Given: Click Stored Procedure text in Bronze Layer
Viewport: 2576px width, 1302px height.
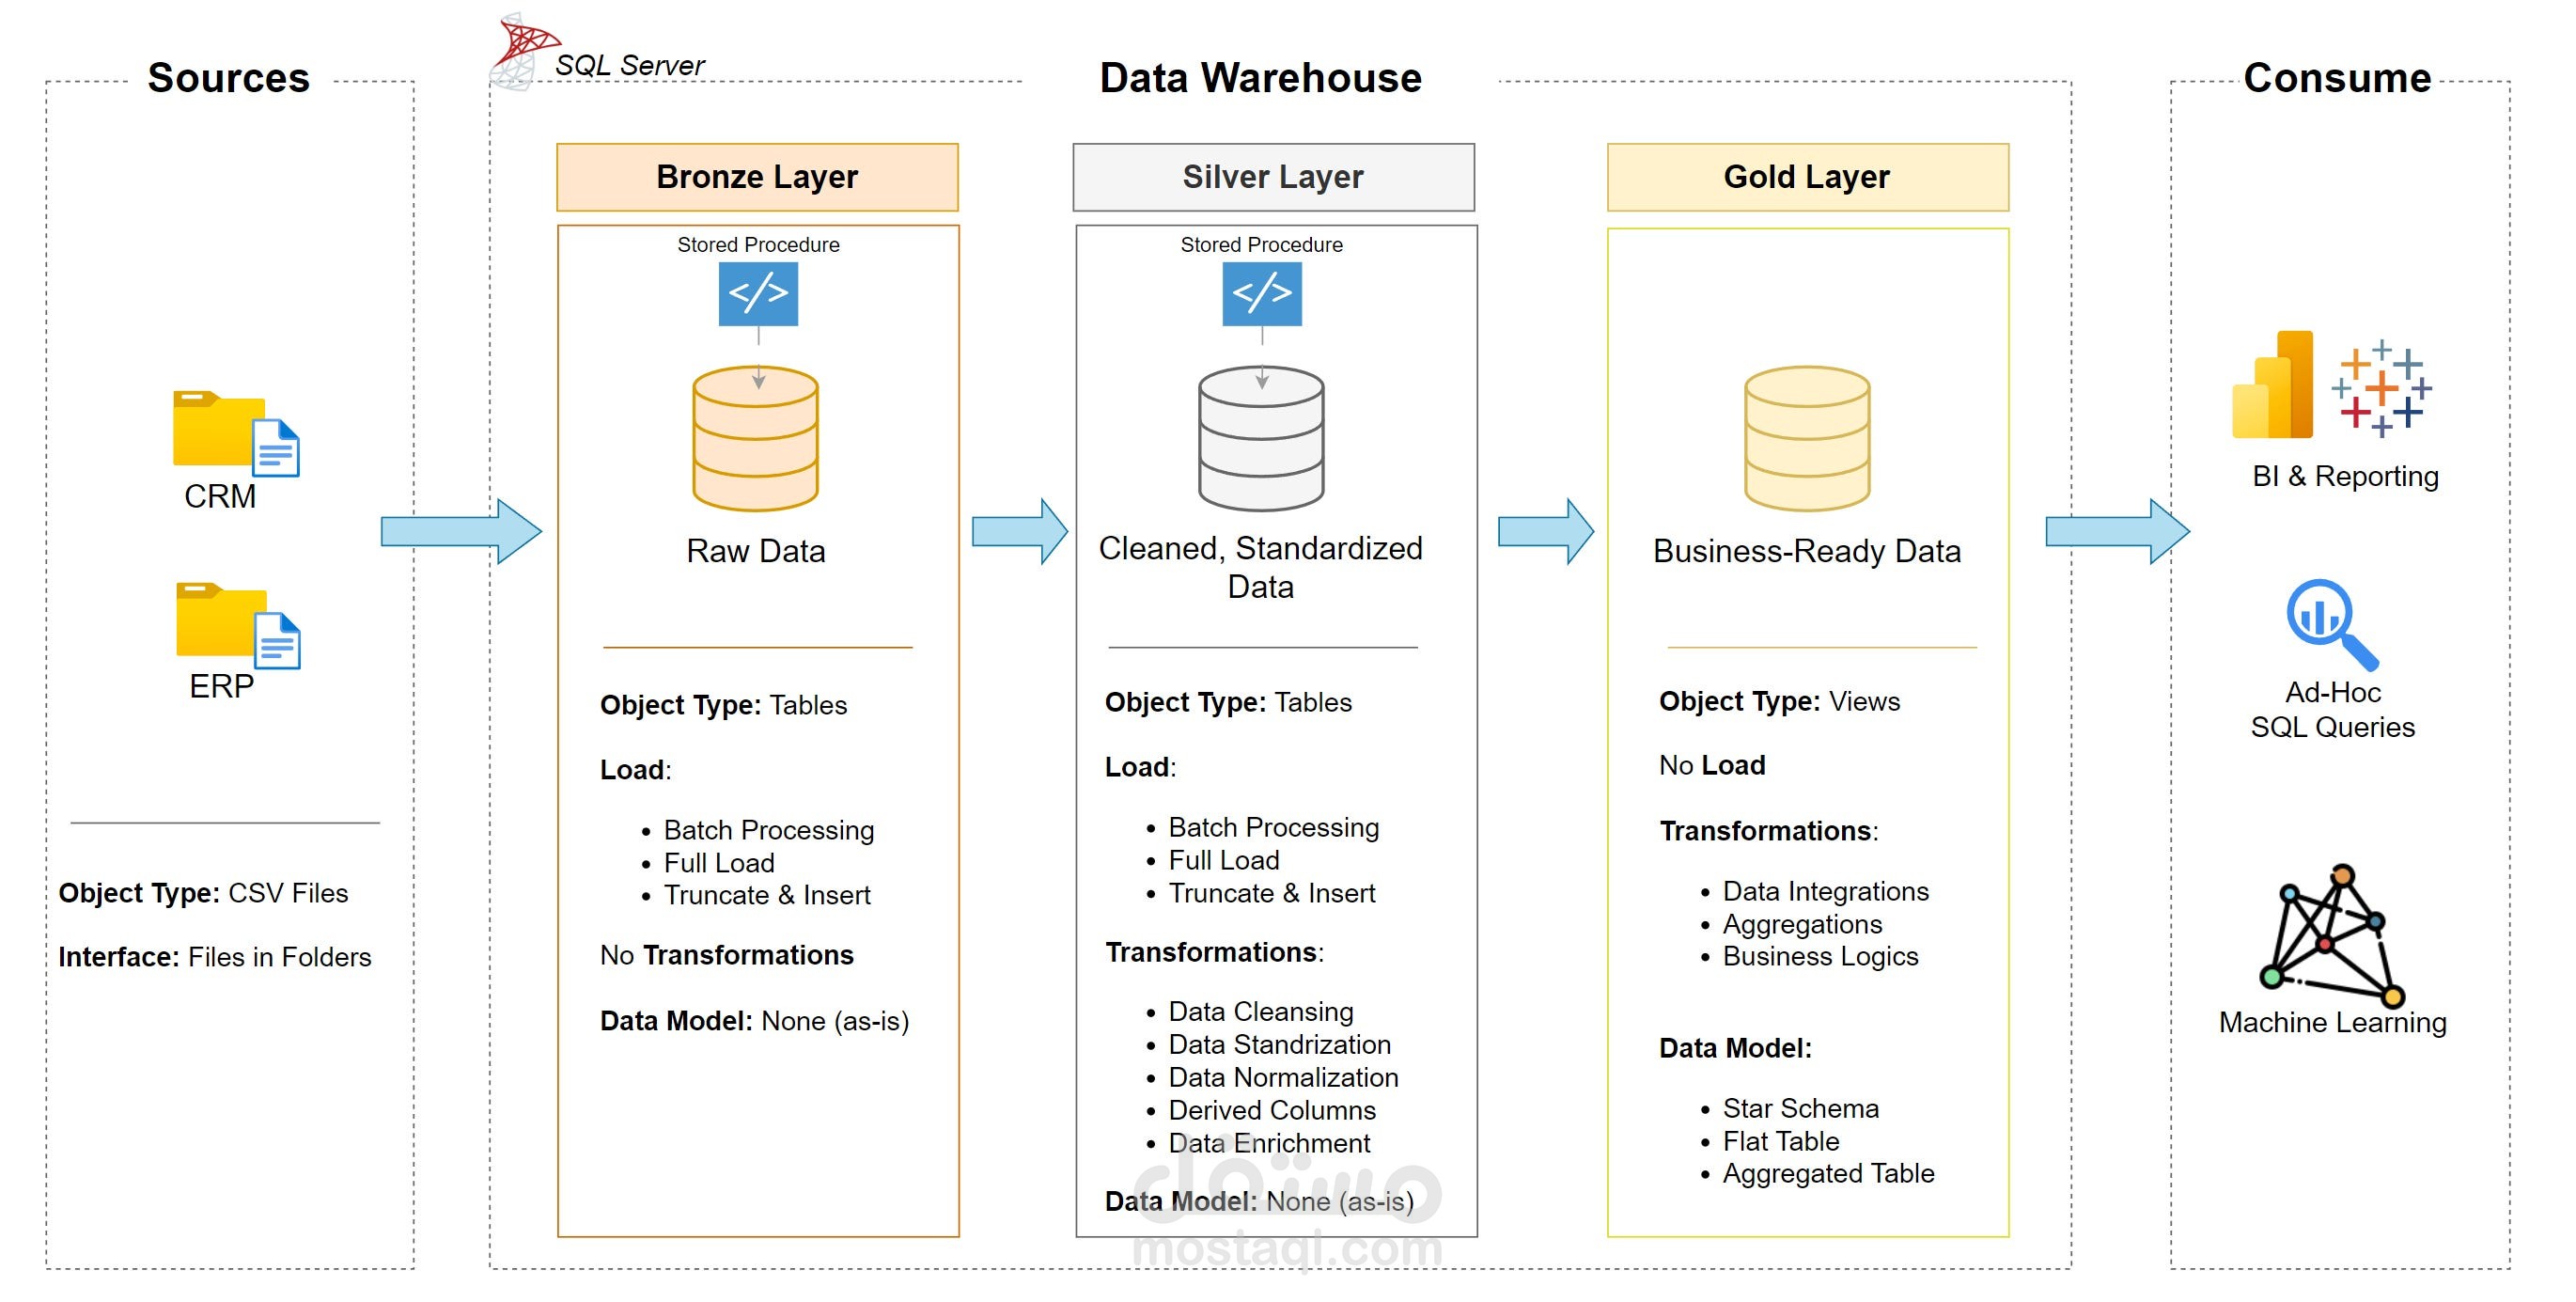Looking at the screenshot, I should pyautogui.click(x=758, y=245).
